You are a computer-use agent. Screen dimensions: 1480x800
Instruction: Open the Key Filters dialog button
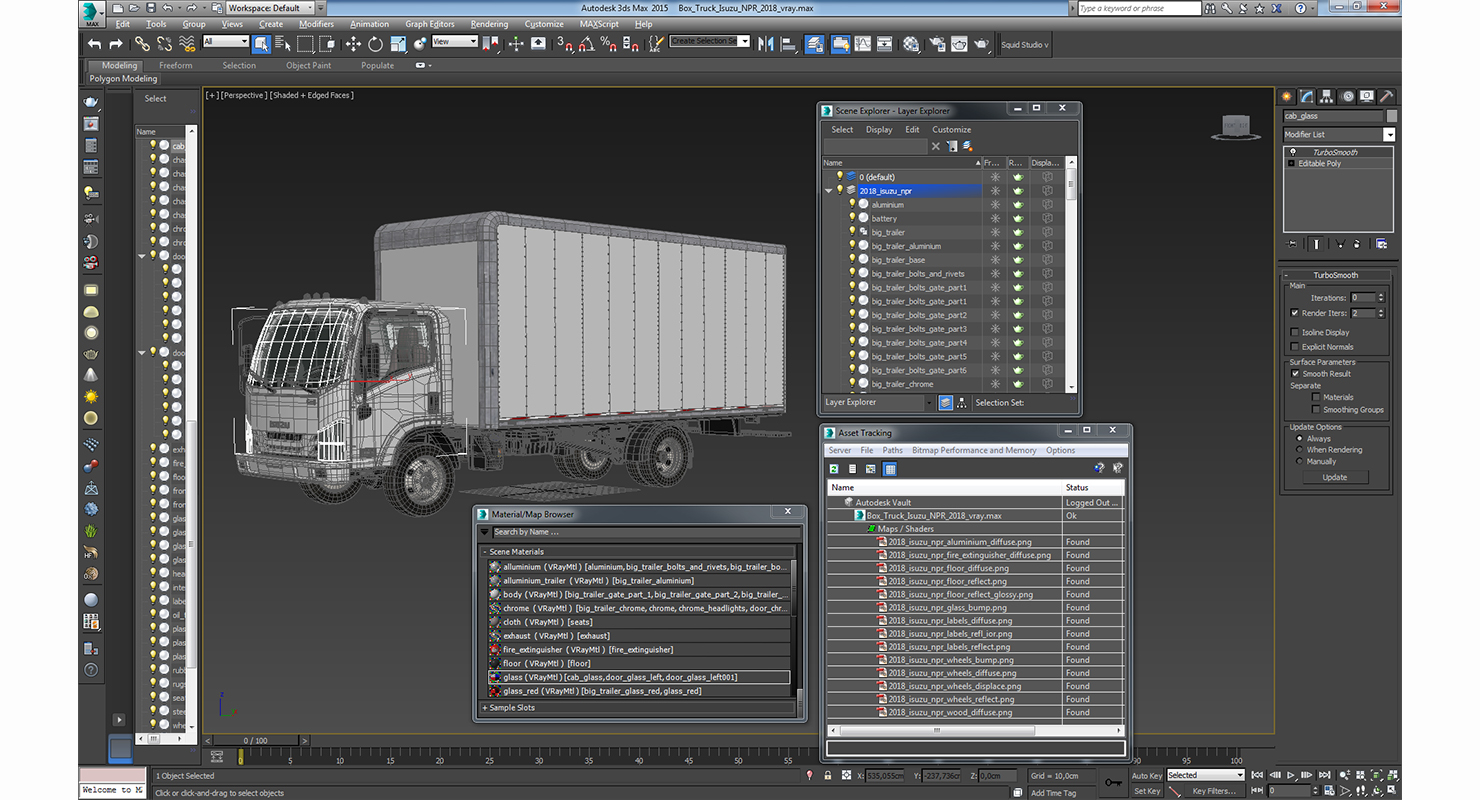point(1213,791)
